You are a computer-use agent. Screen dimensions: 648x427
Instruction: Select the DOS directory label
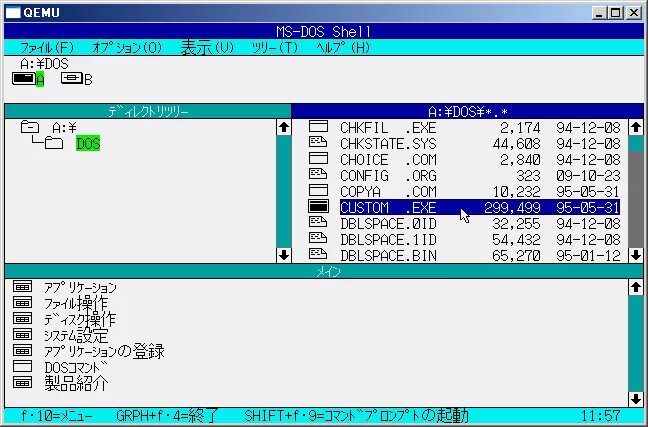click(x=88, y=143)
